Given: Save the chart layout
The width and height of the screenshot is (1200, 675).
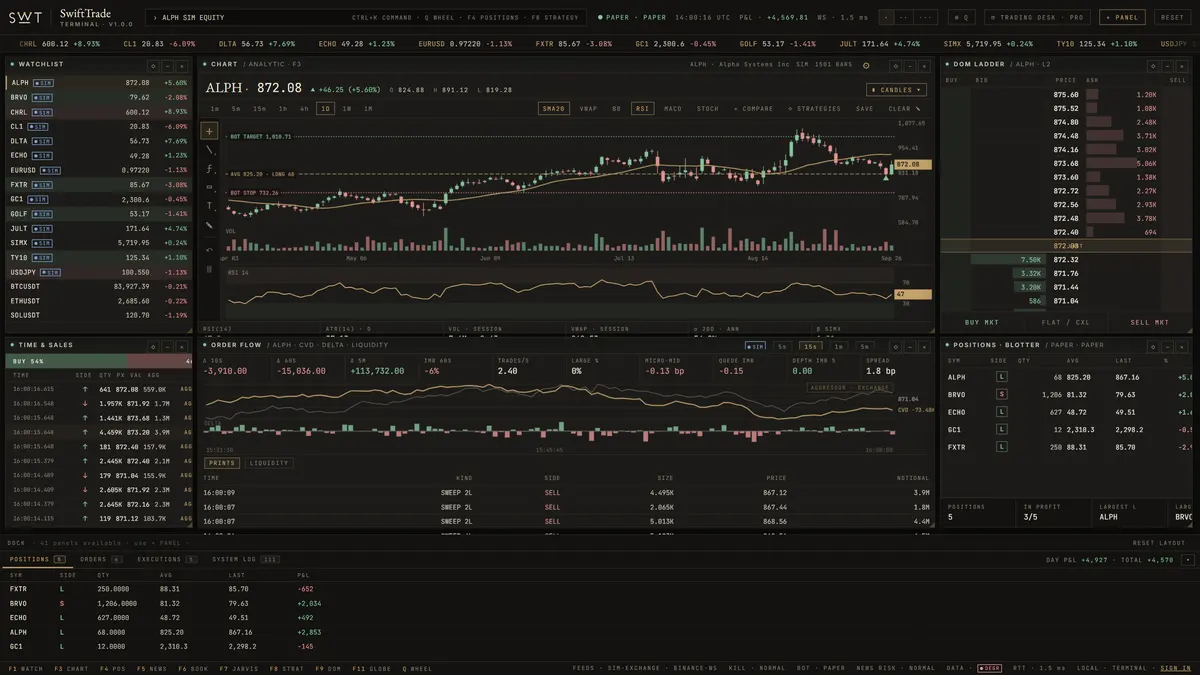Looking at the screenshot, I should point(864,108).
